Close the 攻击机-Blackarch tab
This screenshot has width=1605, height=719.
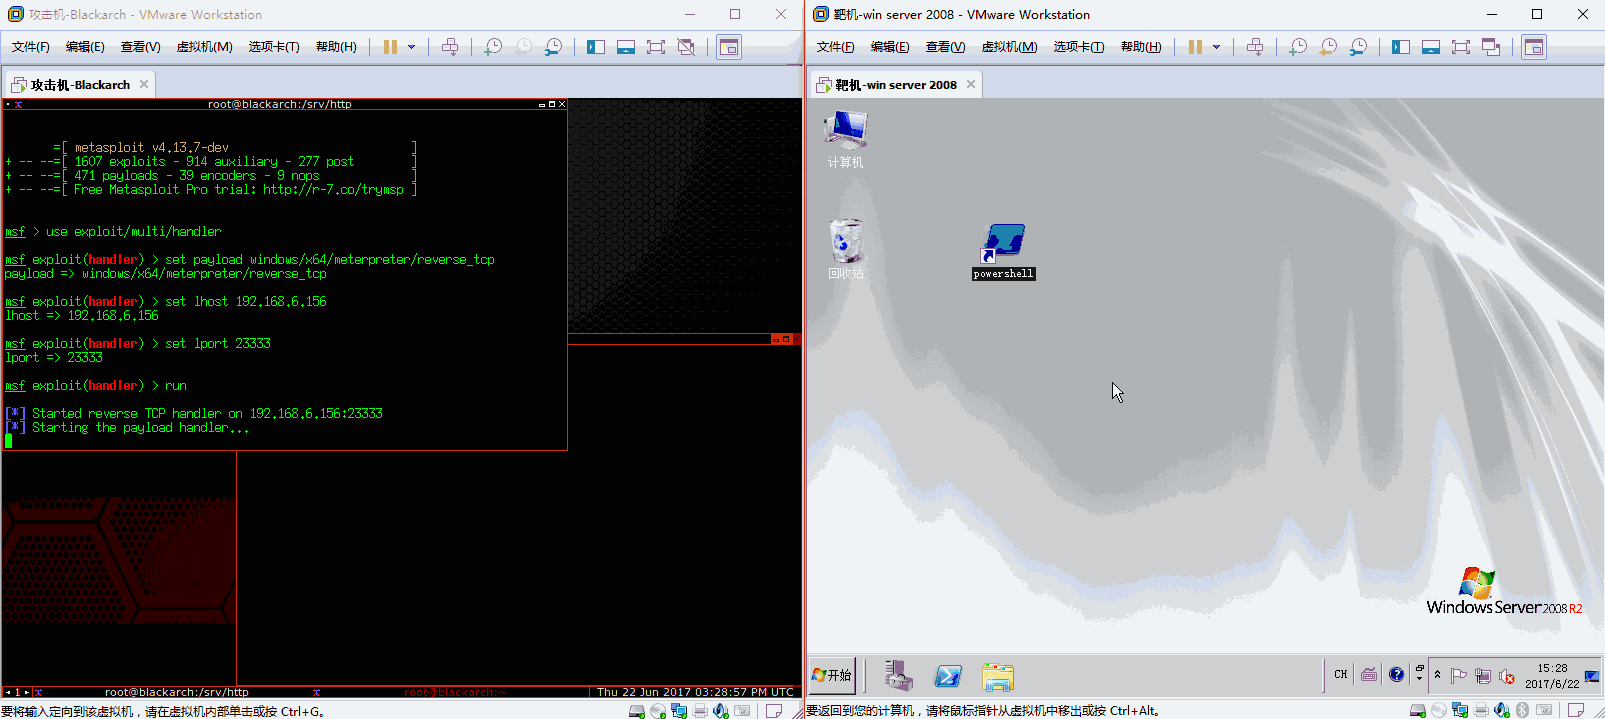point(144,84)
